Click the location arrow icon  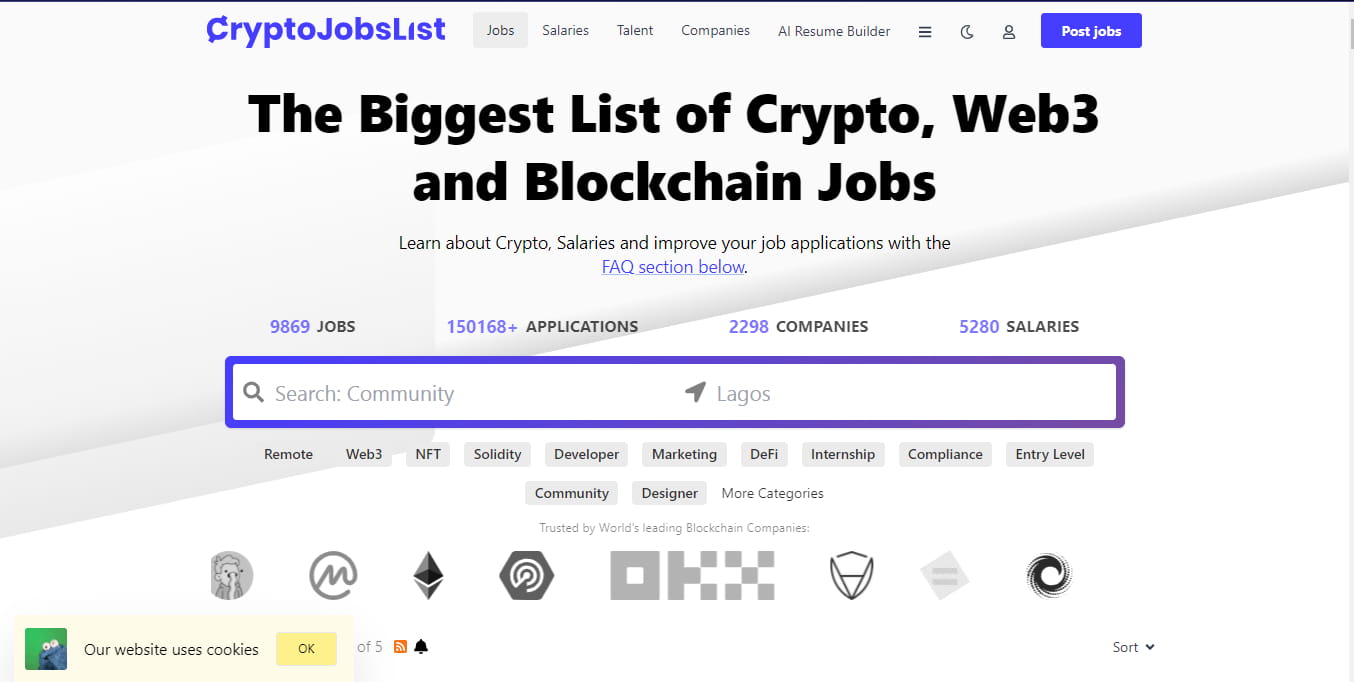click(695, 392)
